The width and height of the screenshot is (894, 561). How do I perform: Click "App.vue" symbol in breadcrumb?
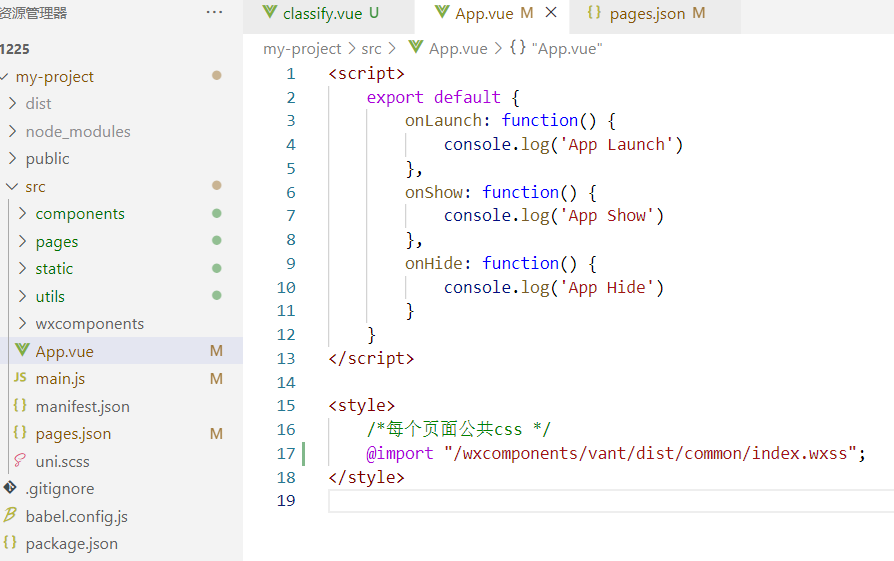point(567,49)
